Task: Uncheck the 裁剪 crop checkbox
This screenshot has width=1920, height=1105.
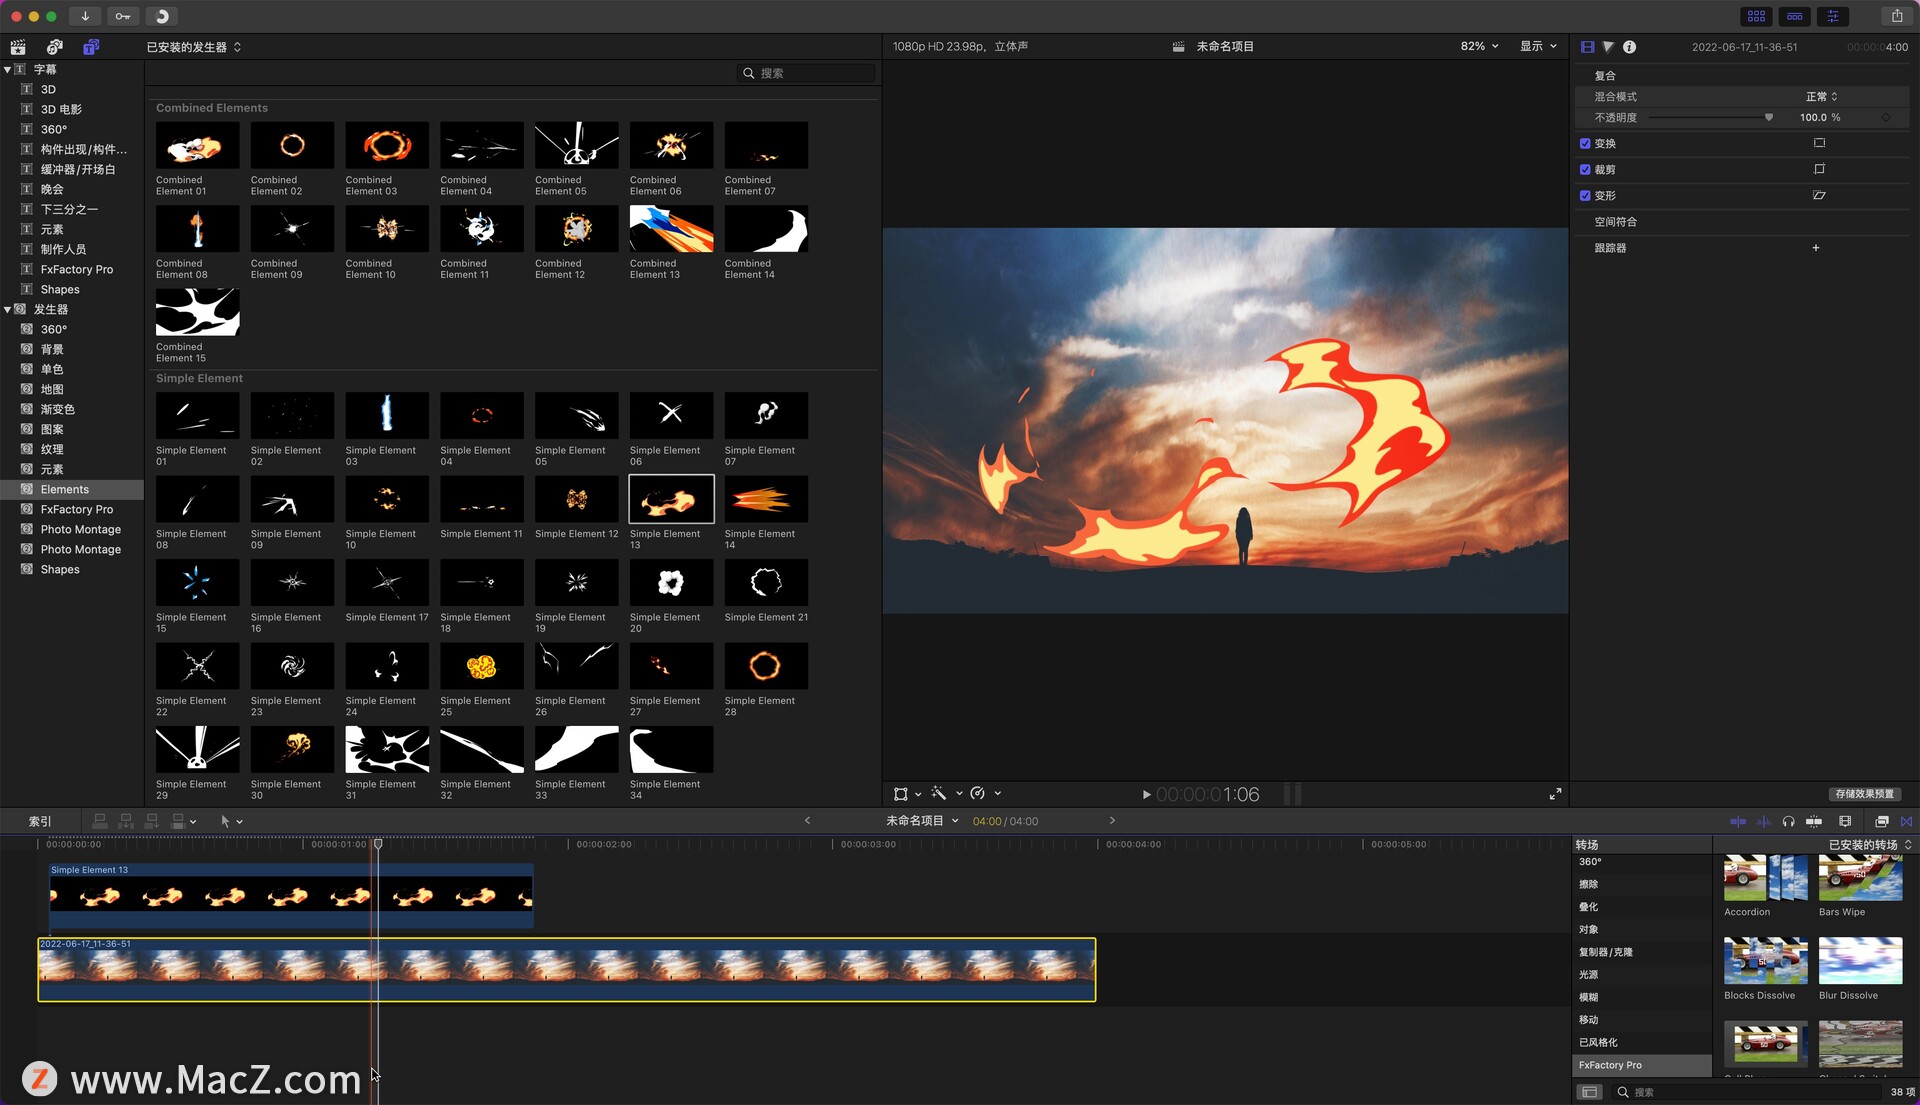Action: pyautogui.click(x=1585, y=170)
